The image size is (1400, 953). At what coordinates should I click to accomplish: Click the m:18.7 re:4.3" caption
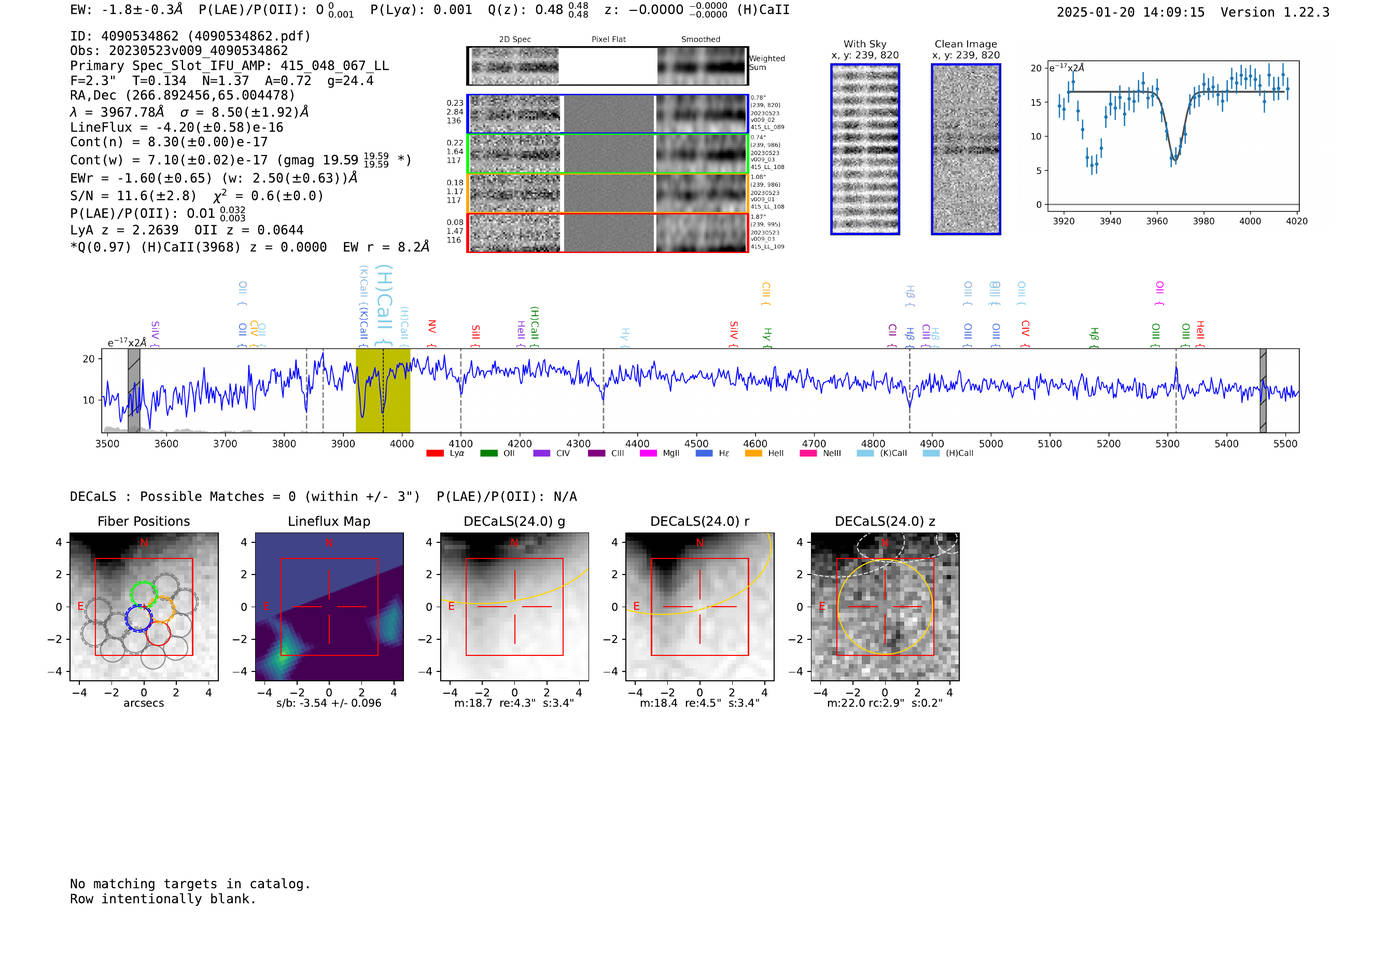pyautogui.click(x=514, y=703)
